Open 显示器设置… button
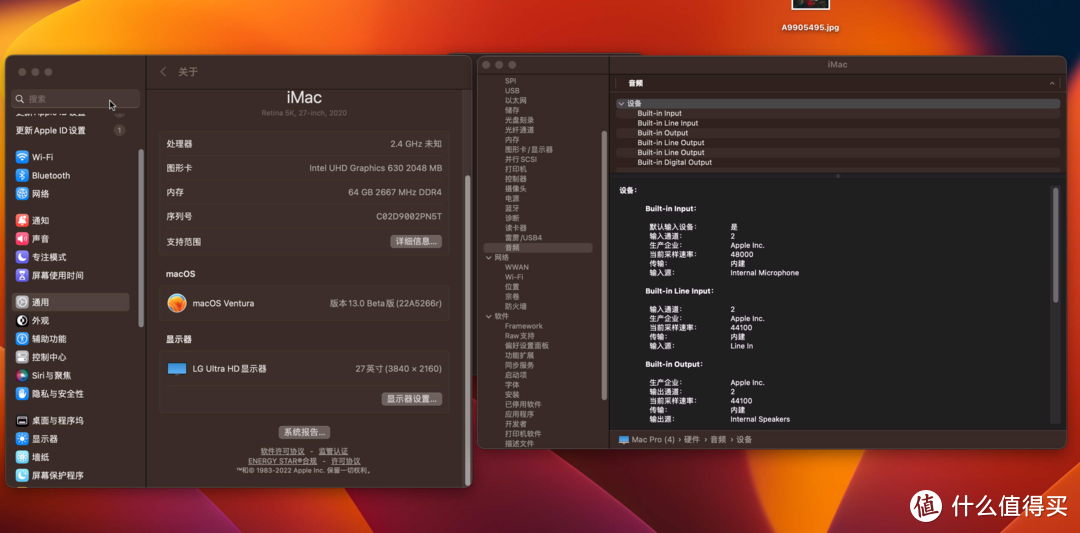This screenshot has height=533, width=1080. 412,399
